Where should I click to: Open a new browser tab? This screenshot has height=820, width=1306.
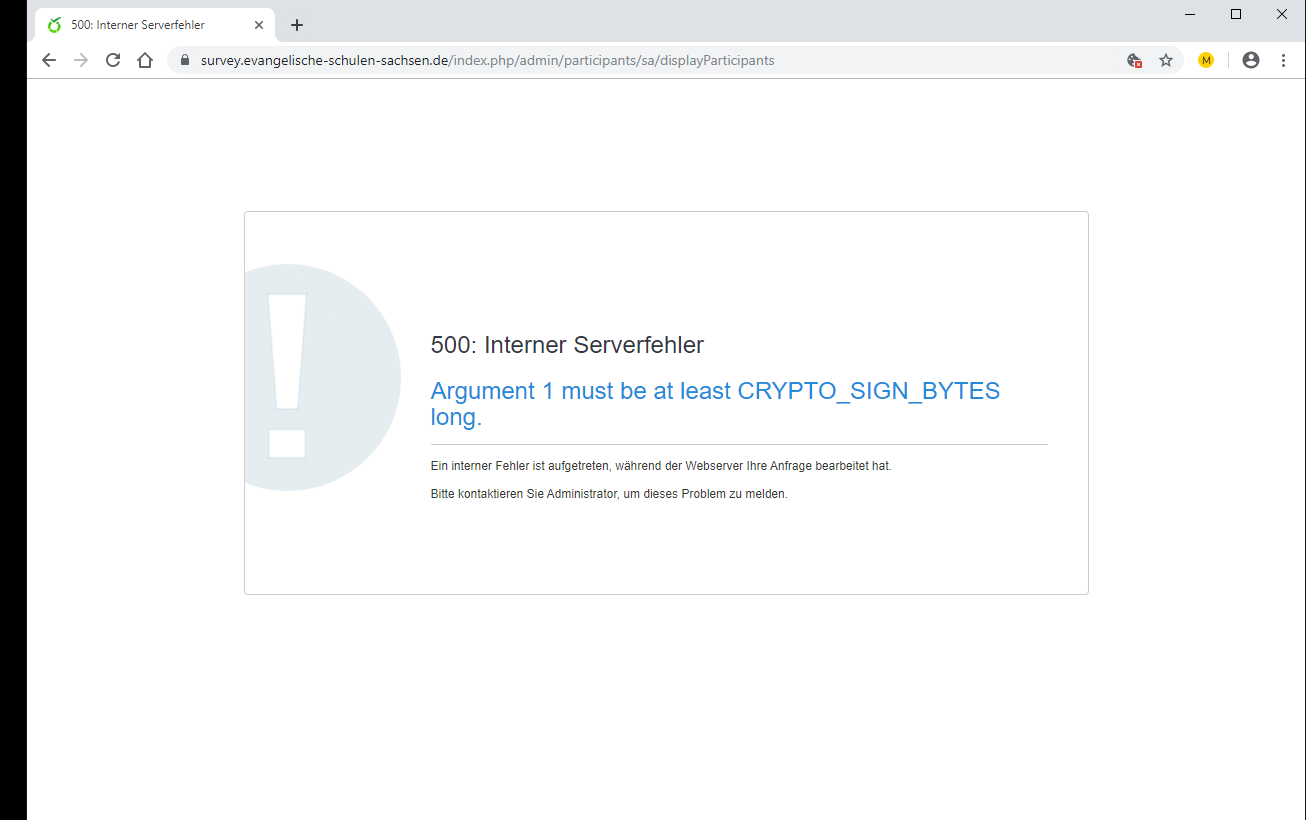(297, 25)
